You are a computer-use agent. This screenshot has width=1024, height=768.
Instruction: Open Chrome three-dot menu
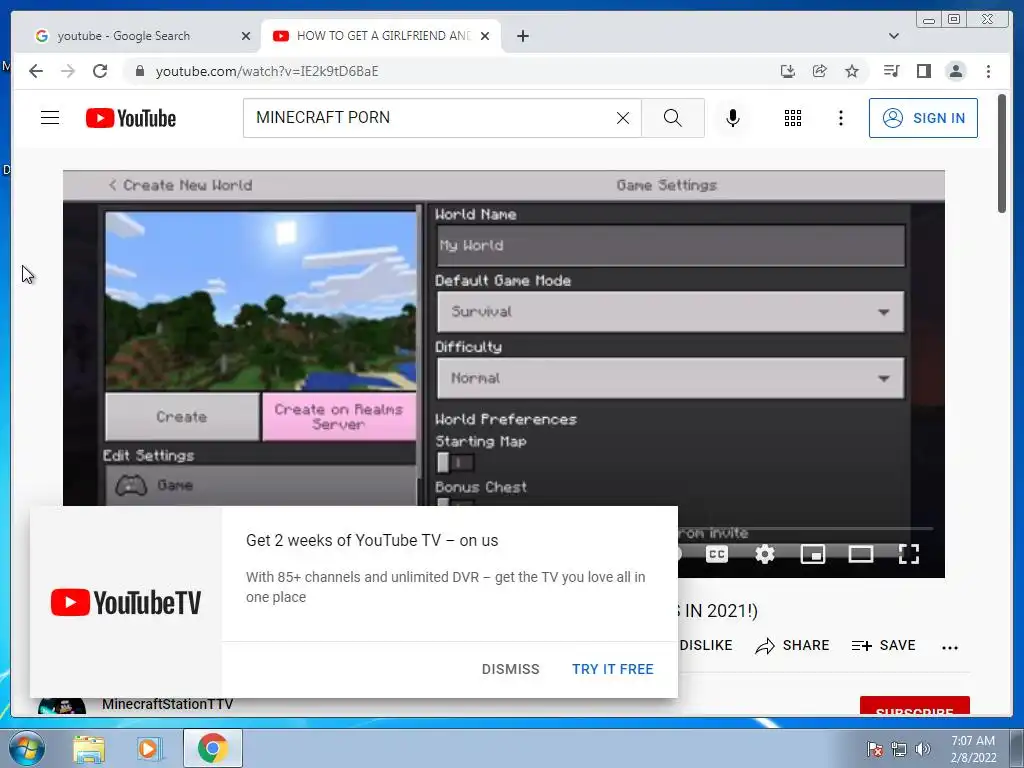click(988, 71)
